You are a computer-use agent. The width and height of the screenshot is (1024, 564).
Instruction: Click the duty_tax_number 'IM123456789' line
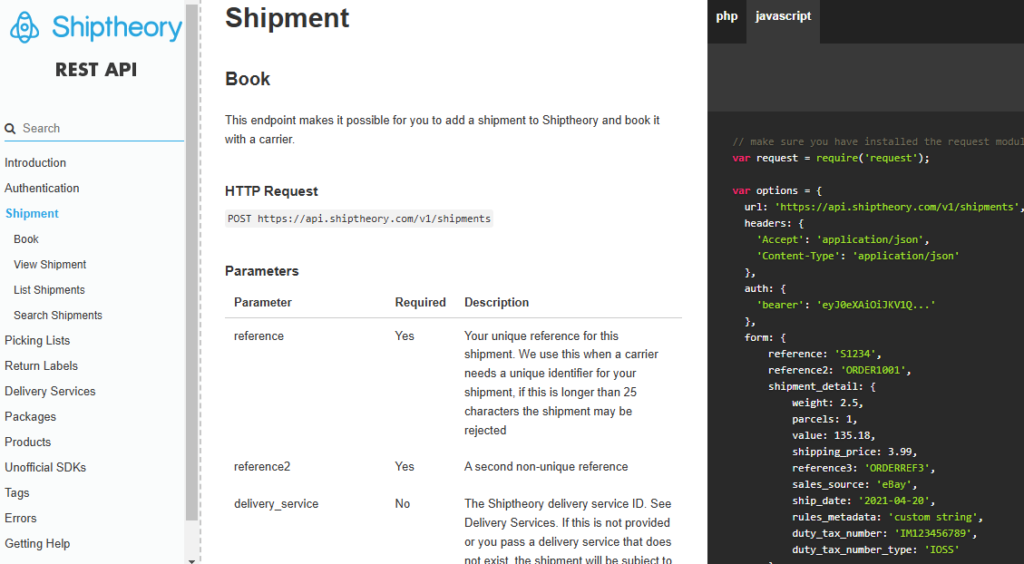pyautogui.click(x=884, y=533)
